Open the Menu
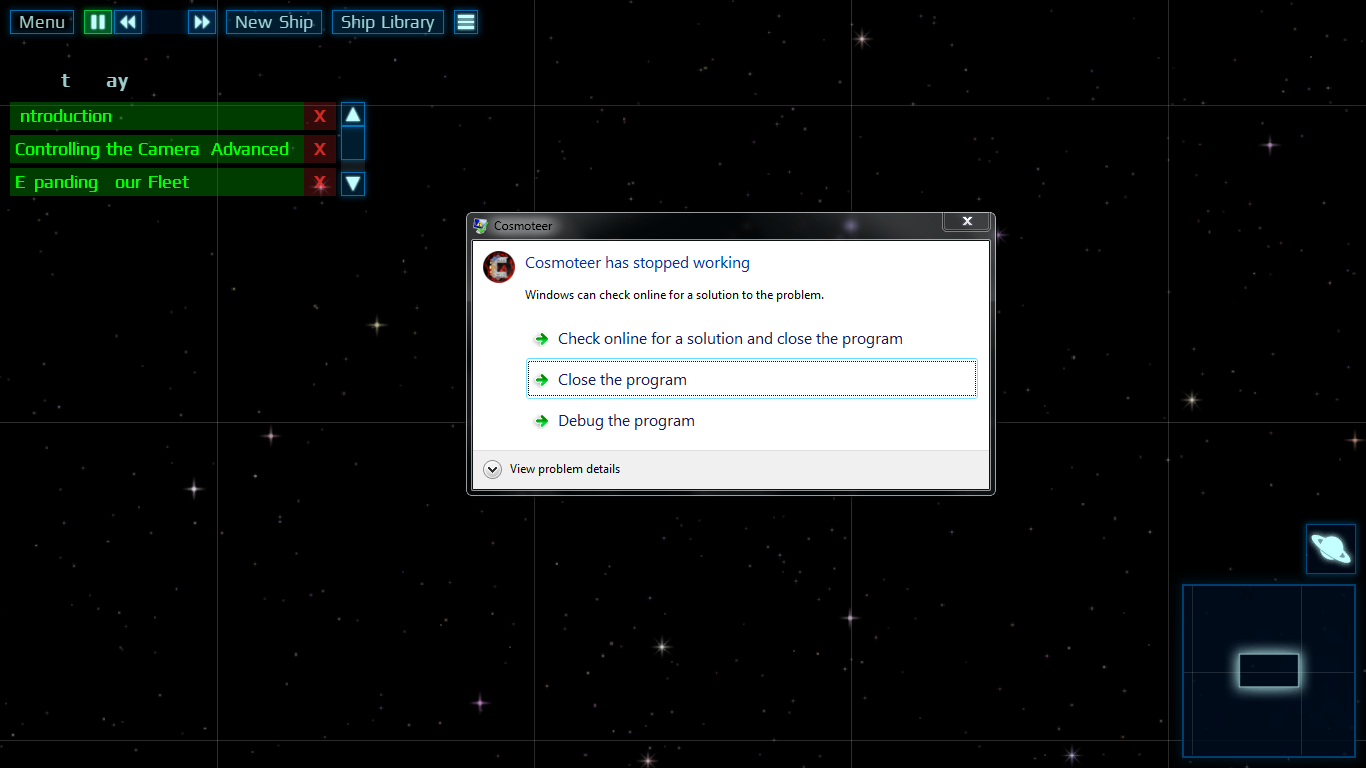Screen dimensions: 1366x768 coord(41,21)
